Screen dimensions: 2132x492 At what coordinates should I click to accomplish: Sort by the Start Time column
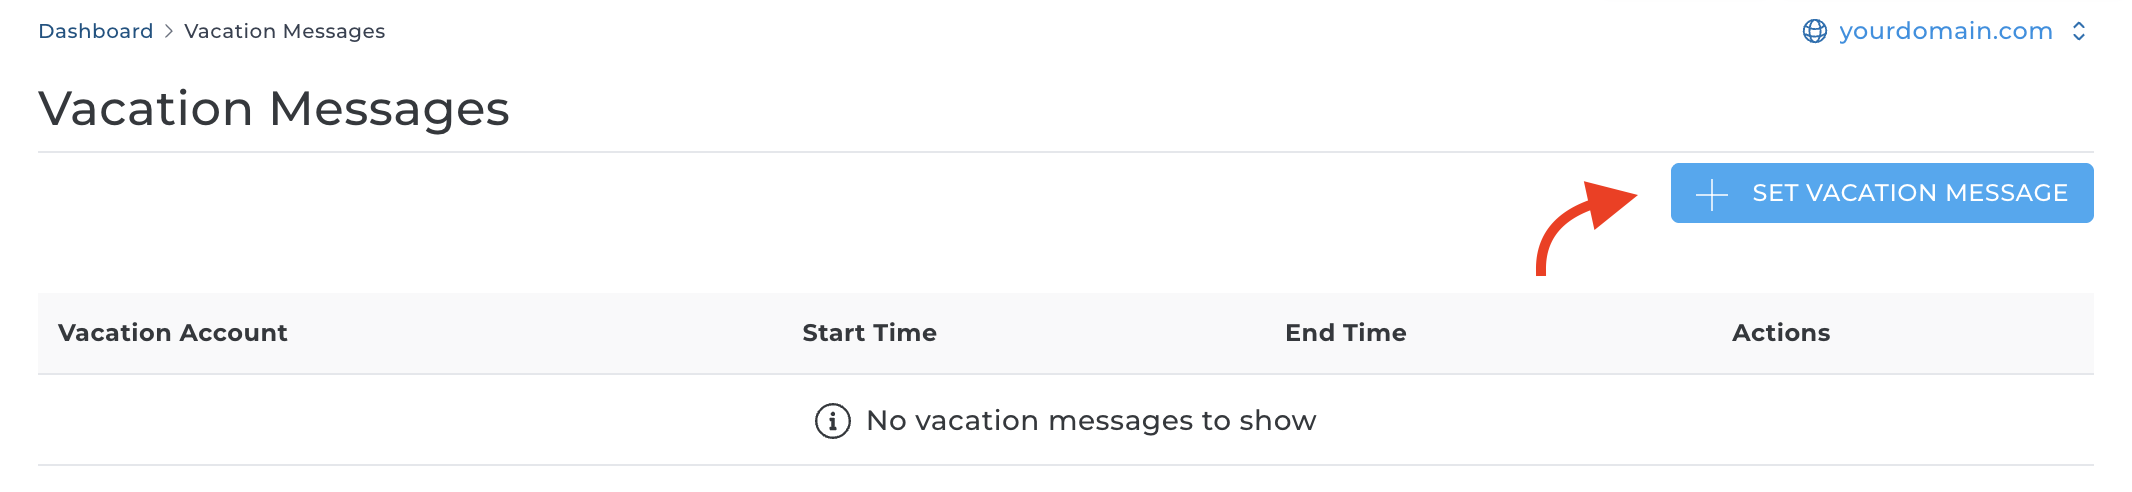[x=869, y=333]
